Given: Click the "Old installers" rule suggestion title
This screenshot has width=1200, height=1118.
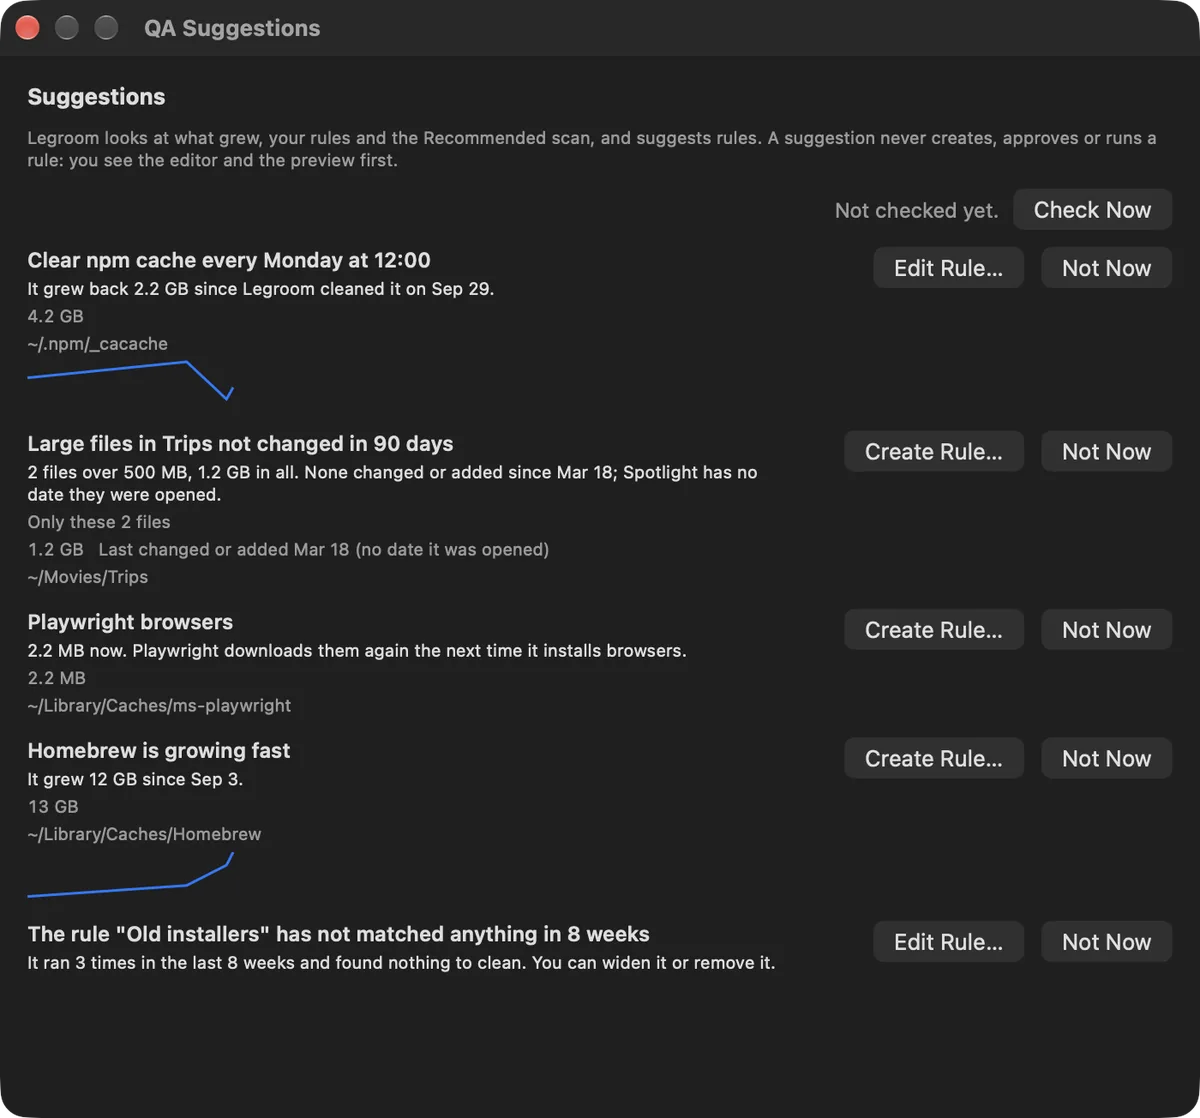Looking at the screenshot, I should tap(338, 935).
